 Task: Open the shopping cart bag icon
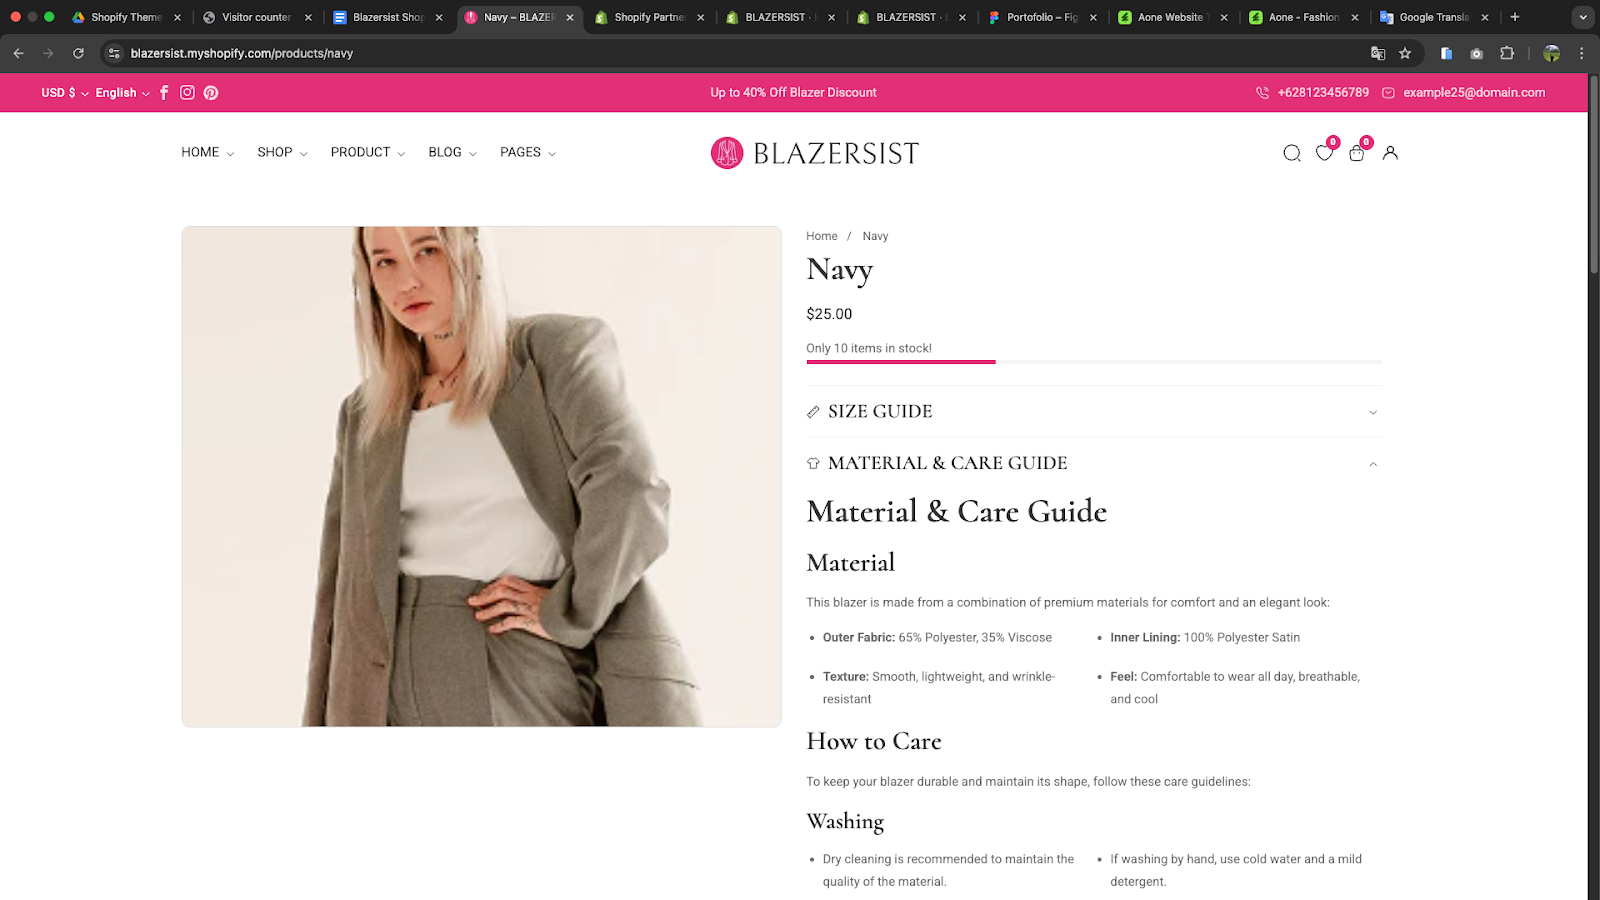pyautogui.click(x=1357, y=153)
